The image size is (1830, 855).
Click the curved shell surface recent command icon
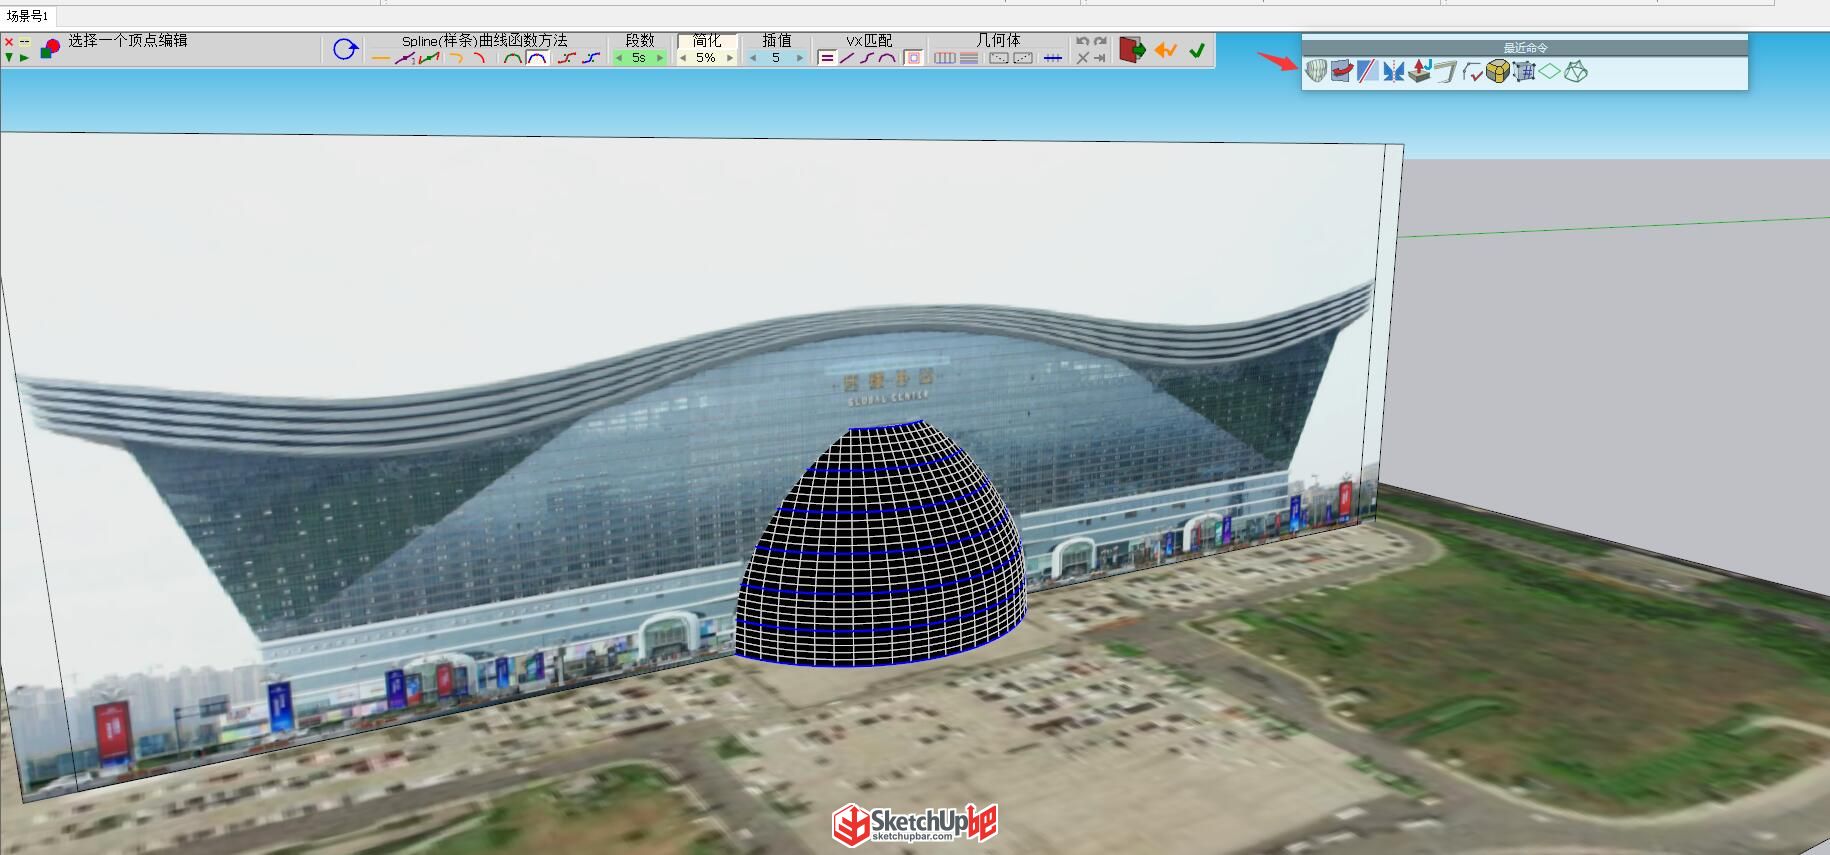(1316, 71)
